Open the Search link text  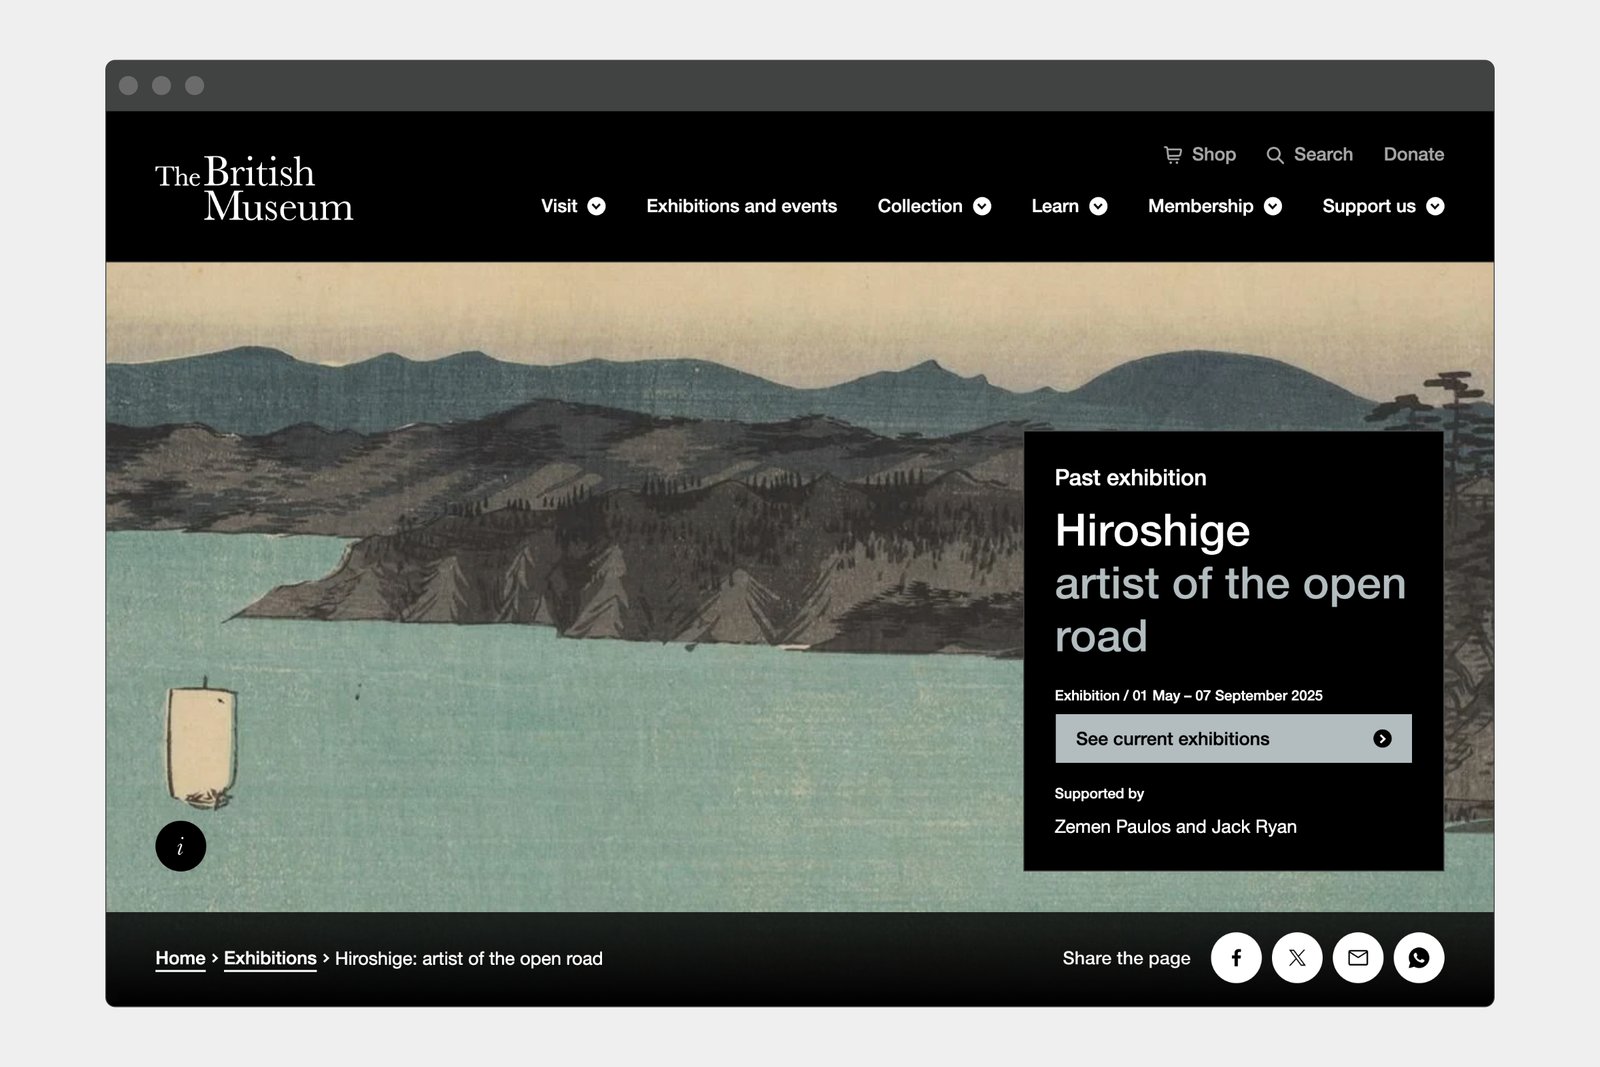1323,154
